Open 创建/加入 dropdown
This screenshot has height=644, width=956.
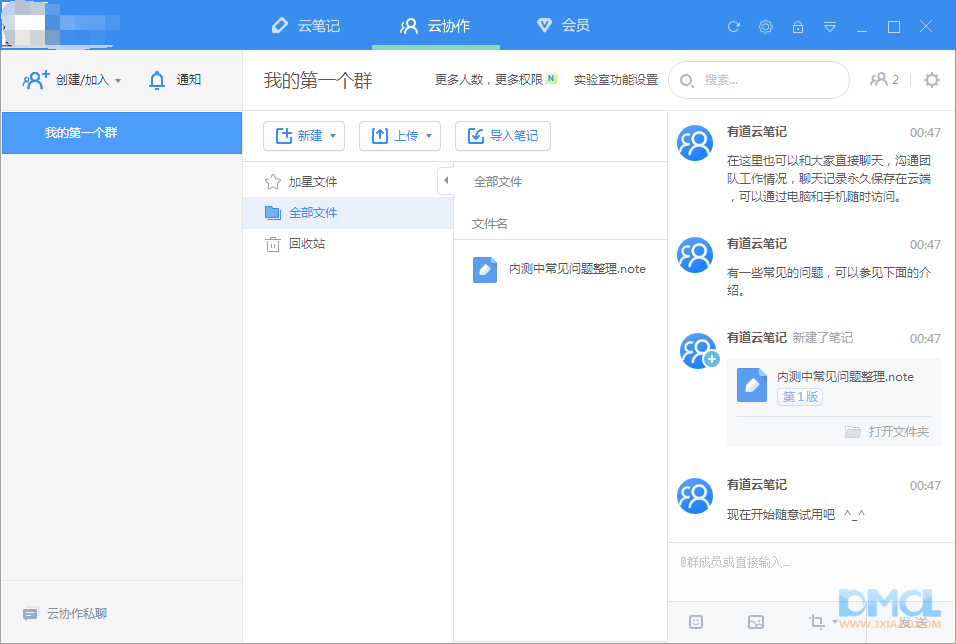72,80
